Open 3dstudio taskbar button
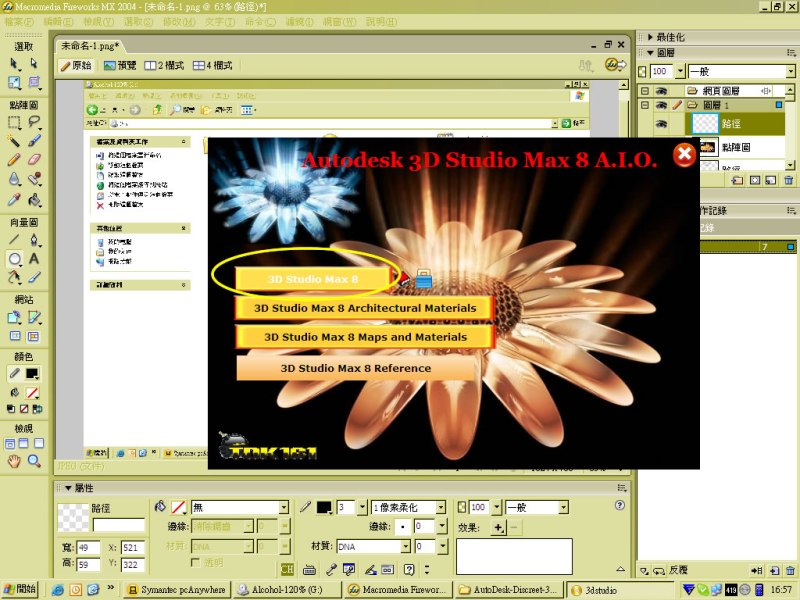 619,590
